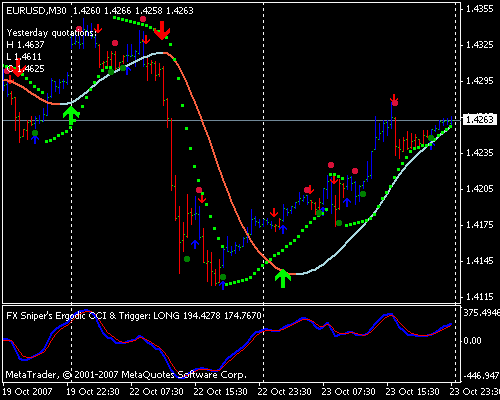Screen dimensions: 500x400
Task: Click the large red down arrow at the chart's top peak
Action: pyautogui.click(x=162, y=30)
